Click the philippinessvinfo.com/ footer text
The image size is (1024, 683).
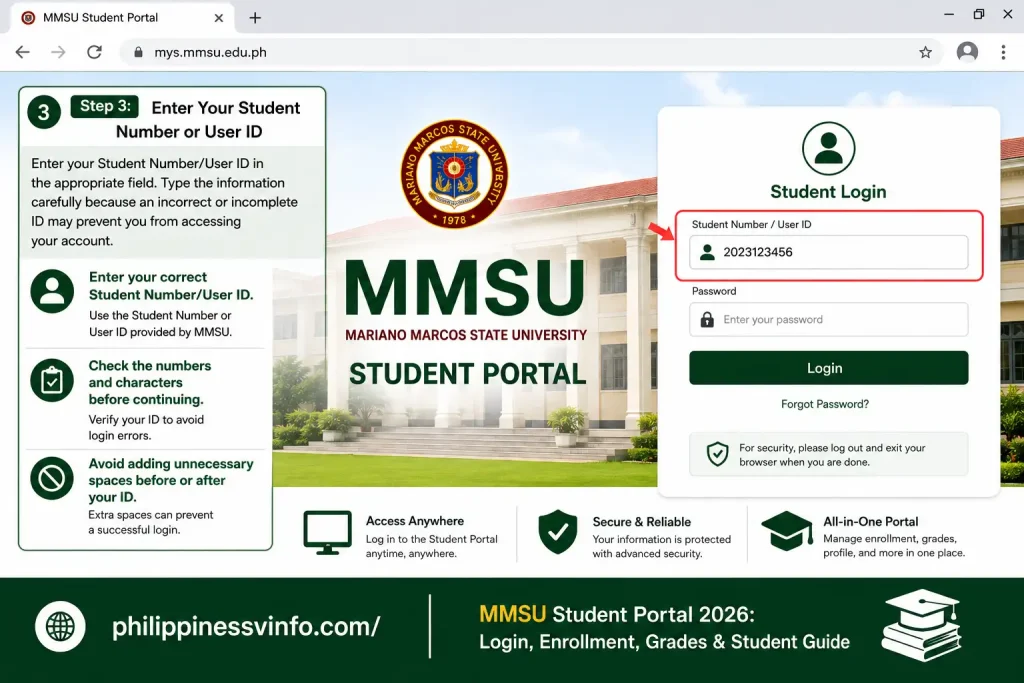point(246,627)
